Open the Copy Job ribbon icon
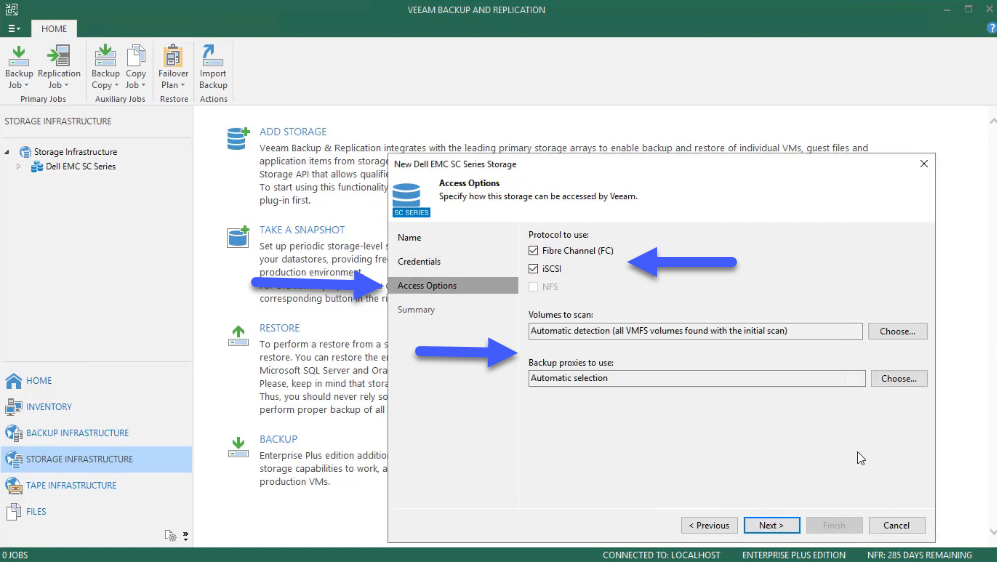 click(x=135, y=56)
